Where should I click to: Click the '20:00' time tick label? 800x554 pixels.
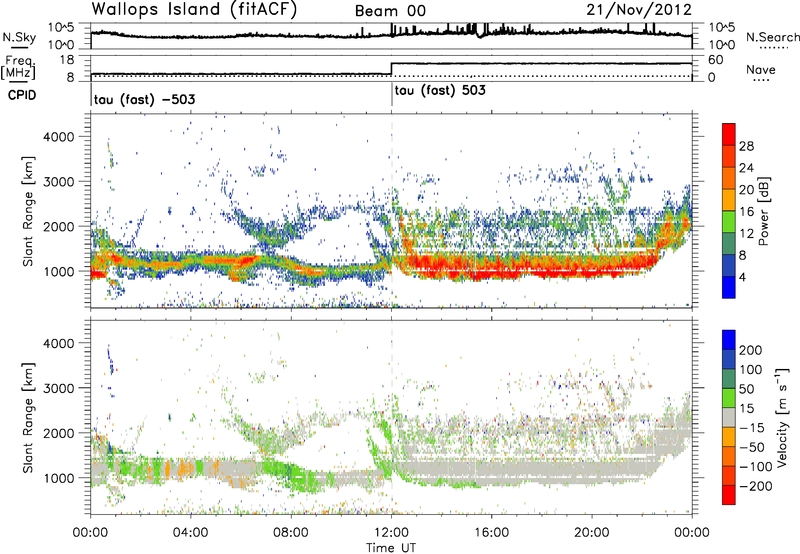[x=592, y=533]
